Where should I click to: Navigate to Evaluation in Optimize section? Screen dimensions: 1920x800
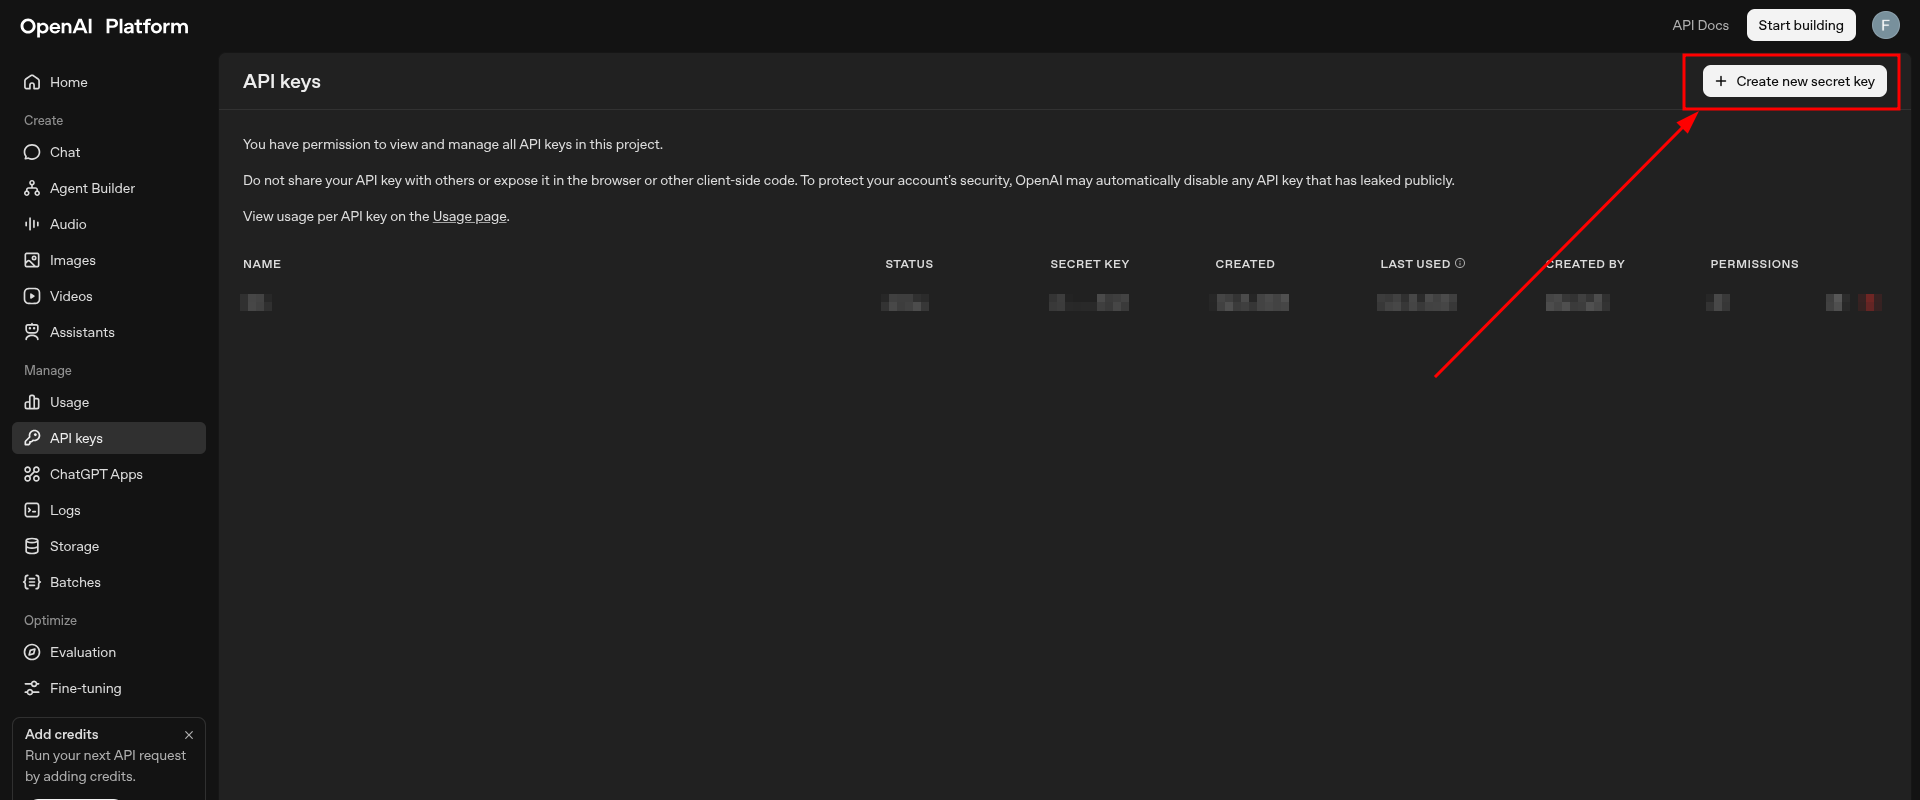[83, 652]
